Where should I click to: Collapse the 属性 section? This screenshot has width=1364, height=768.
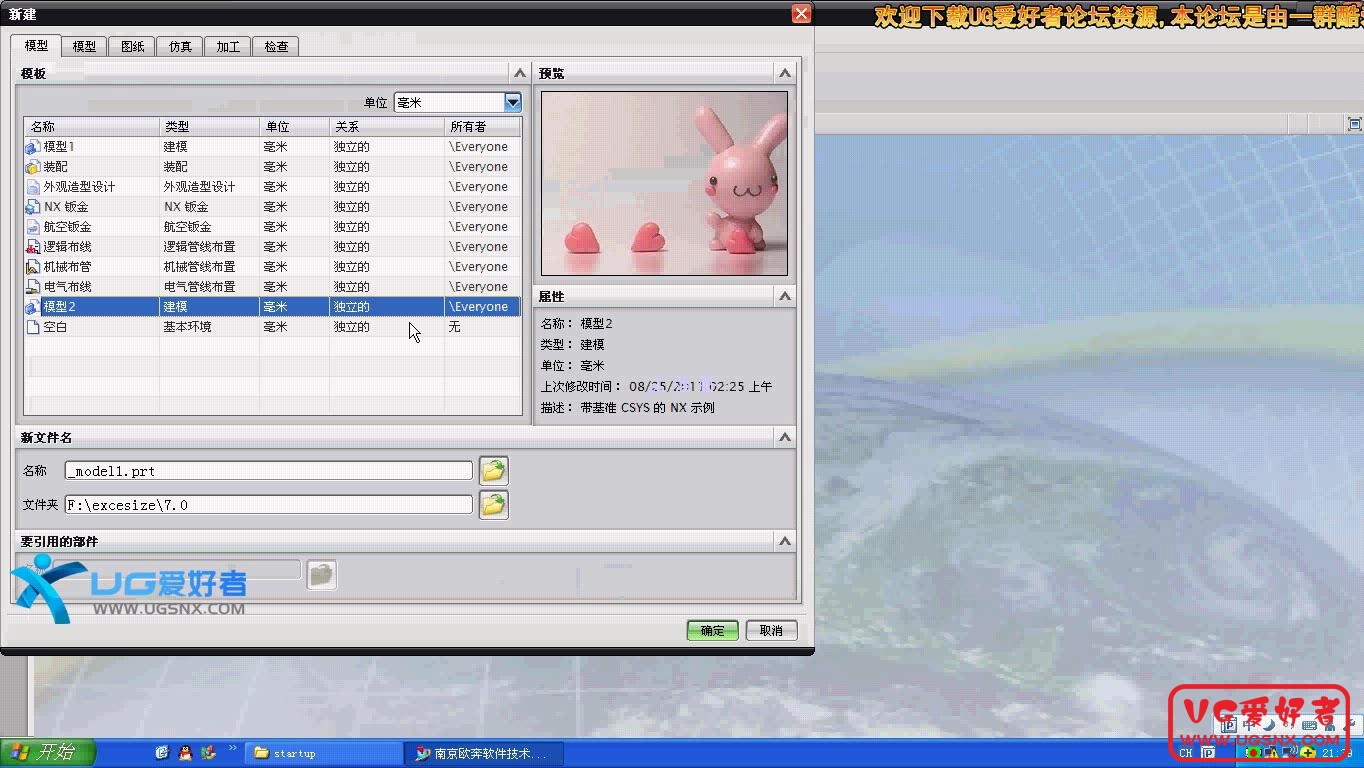(785, 296)
